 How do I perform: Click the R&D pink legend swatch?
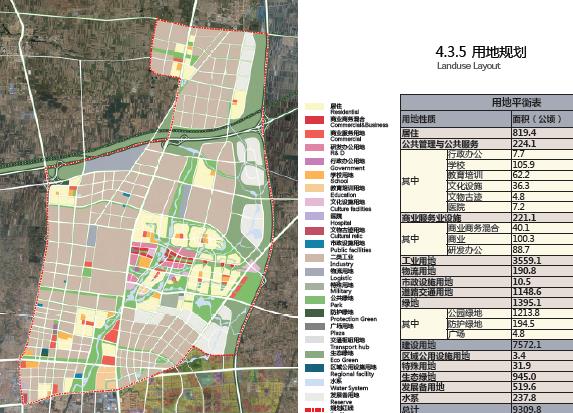click(x=315, y=147)
